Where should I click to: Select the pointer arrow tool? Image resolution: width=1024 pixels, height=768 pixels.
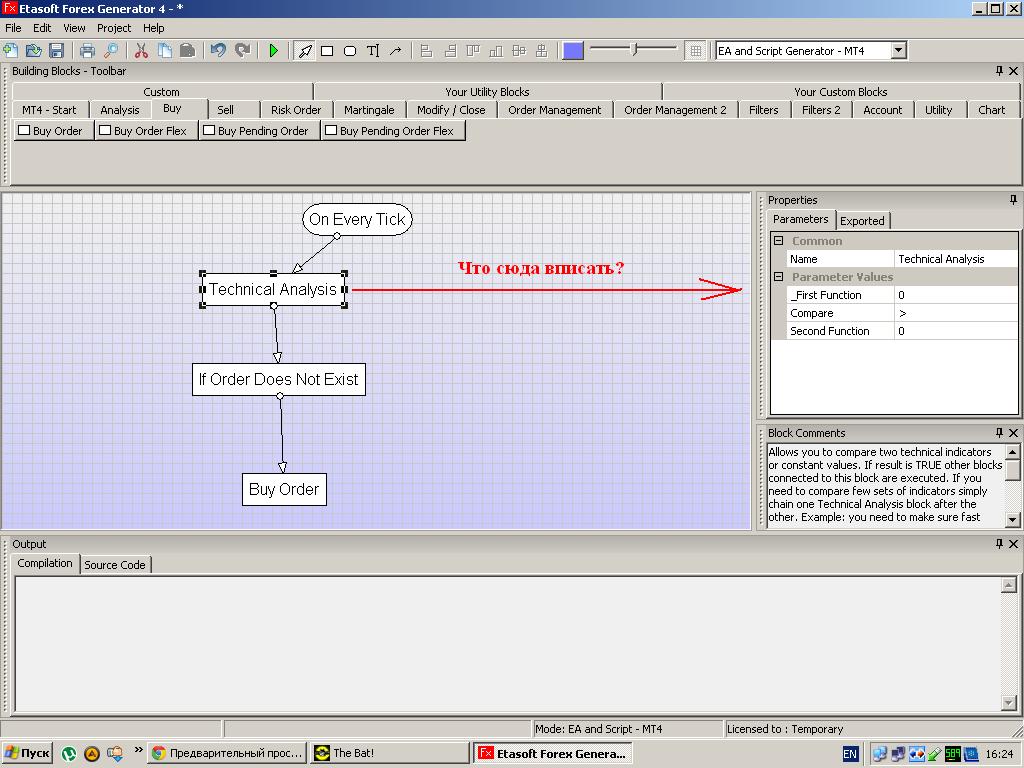pos(305,51)
